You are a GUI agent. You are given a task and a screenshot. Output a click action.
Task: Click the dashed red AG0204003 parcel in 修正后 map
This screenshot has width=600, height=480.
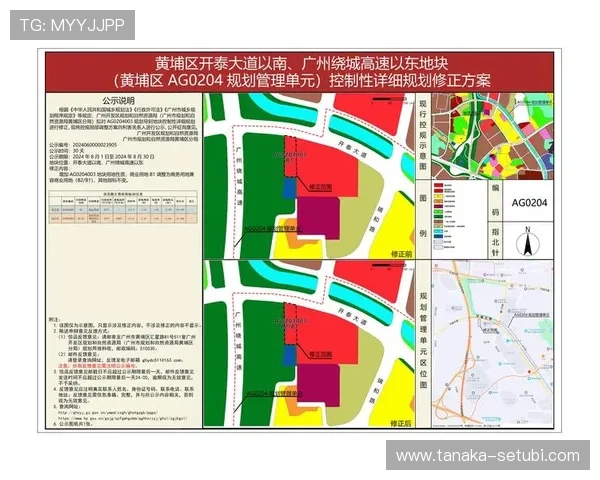[290, 324]
